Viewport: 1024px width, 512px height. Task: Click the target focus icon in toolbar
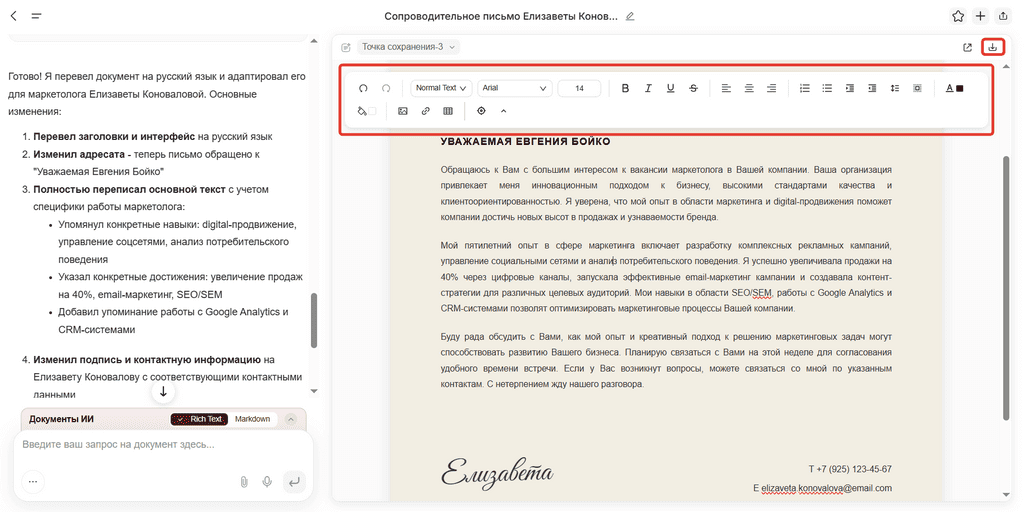(481, 111)
